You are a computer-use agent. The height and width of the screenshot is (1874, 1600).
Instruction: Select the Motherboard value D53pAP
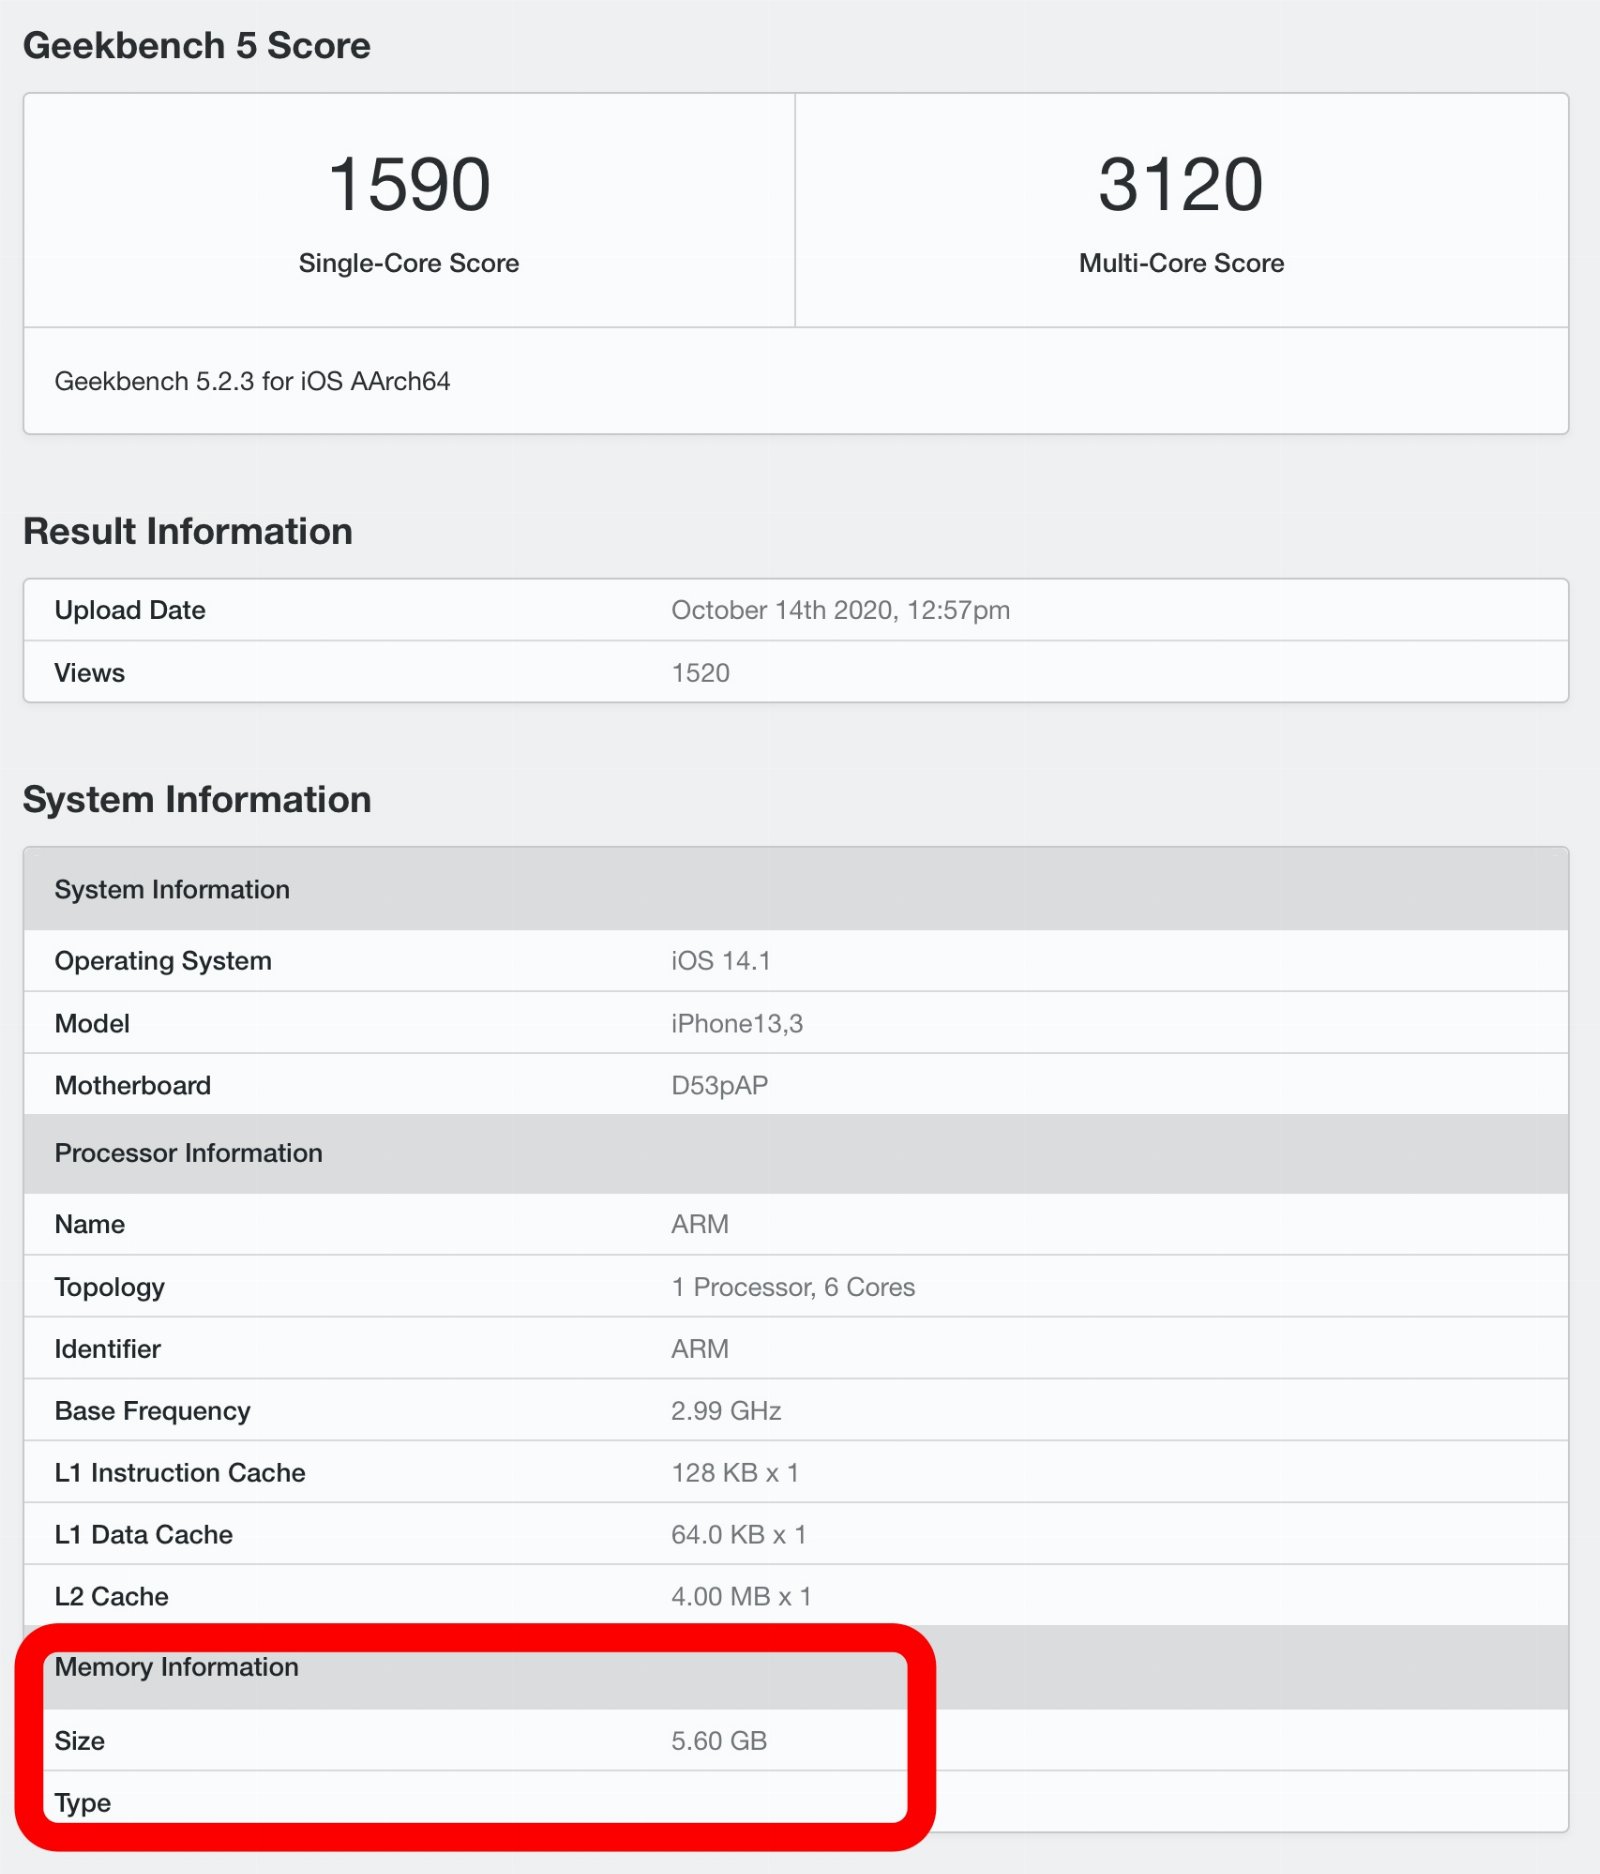[x=719, y=1085]
